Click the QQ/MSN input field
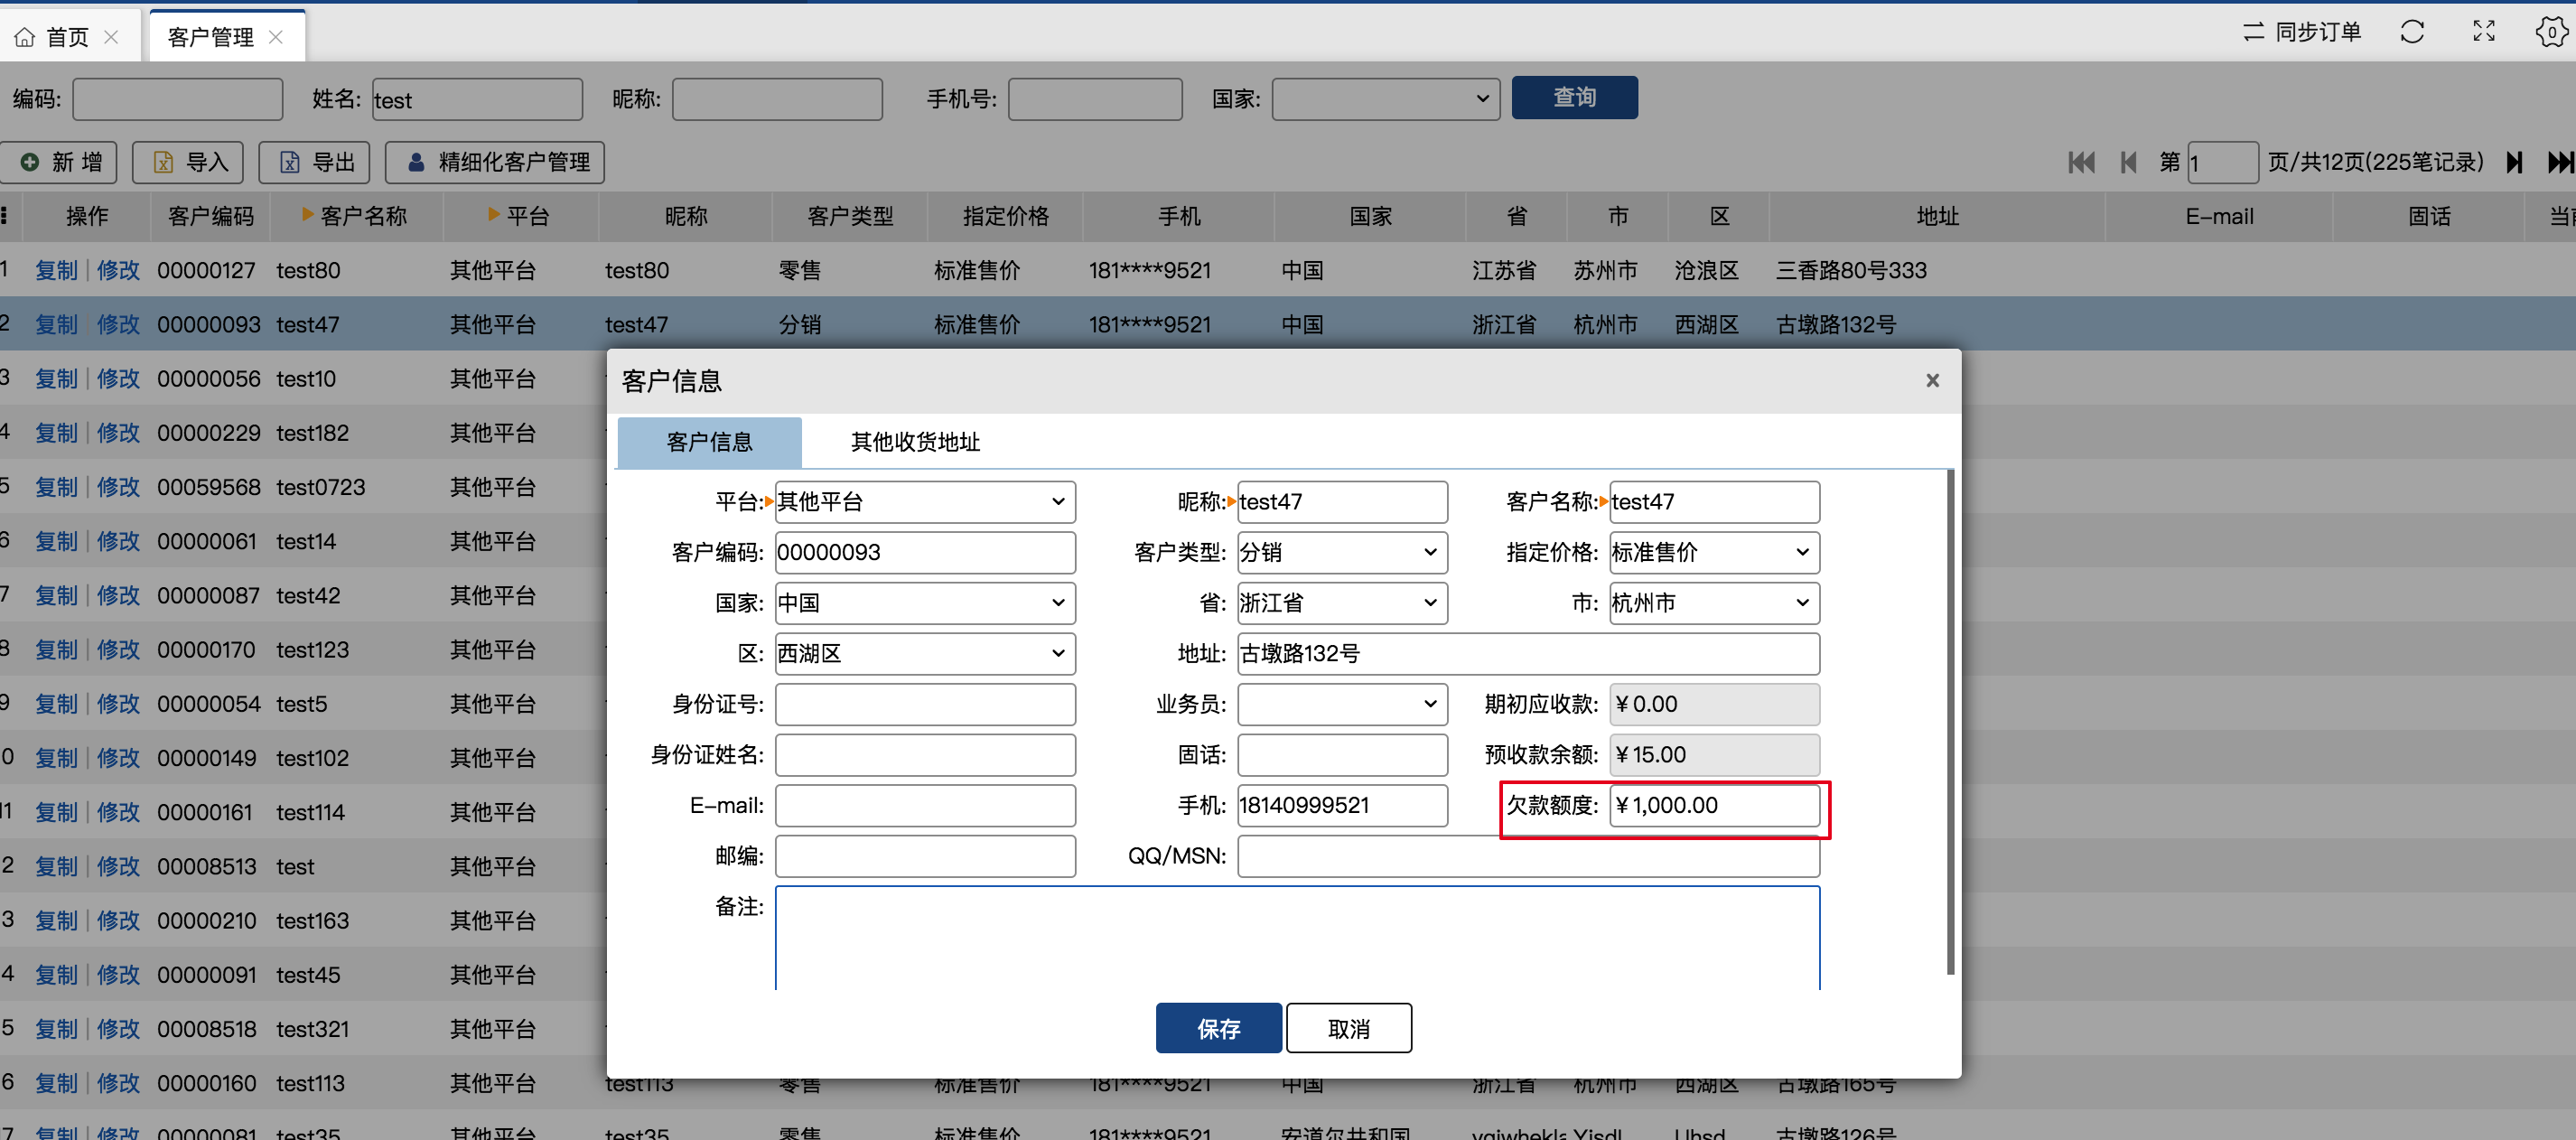This screenshot has width=2576, height=1140. pyautogui.click(x=1528, y=857)
